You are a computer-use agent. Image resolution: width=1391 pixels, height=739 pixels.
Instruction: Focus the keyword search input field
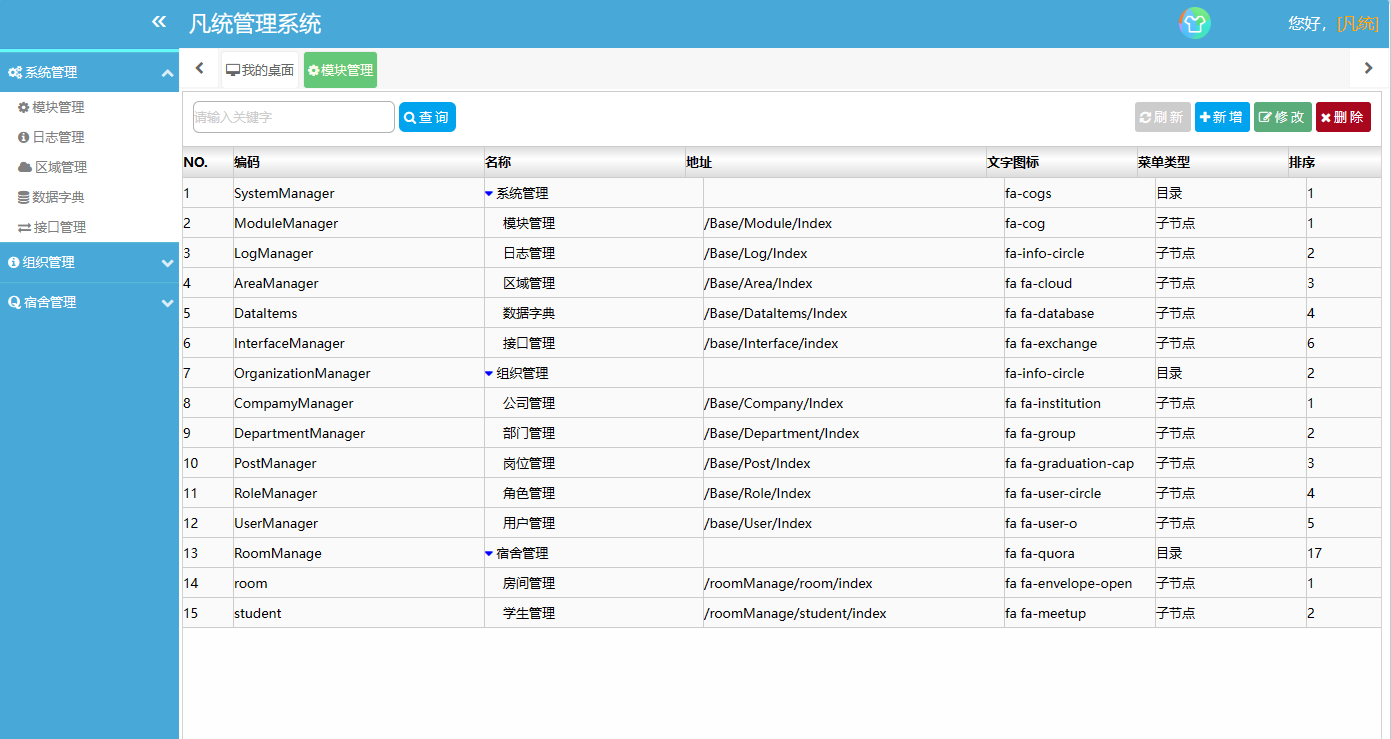click(x=294, y=117)
